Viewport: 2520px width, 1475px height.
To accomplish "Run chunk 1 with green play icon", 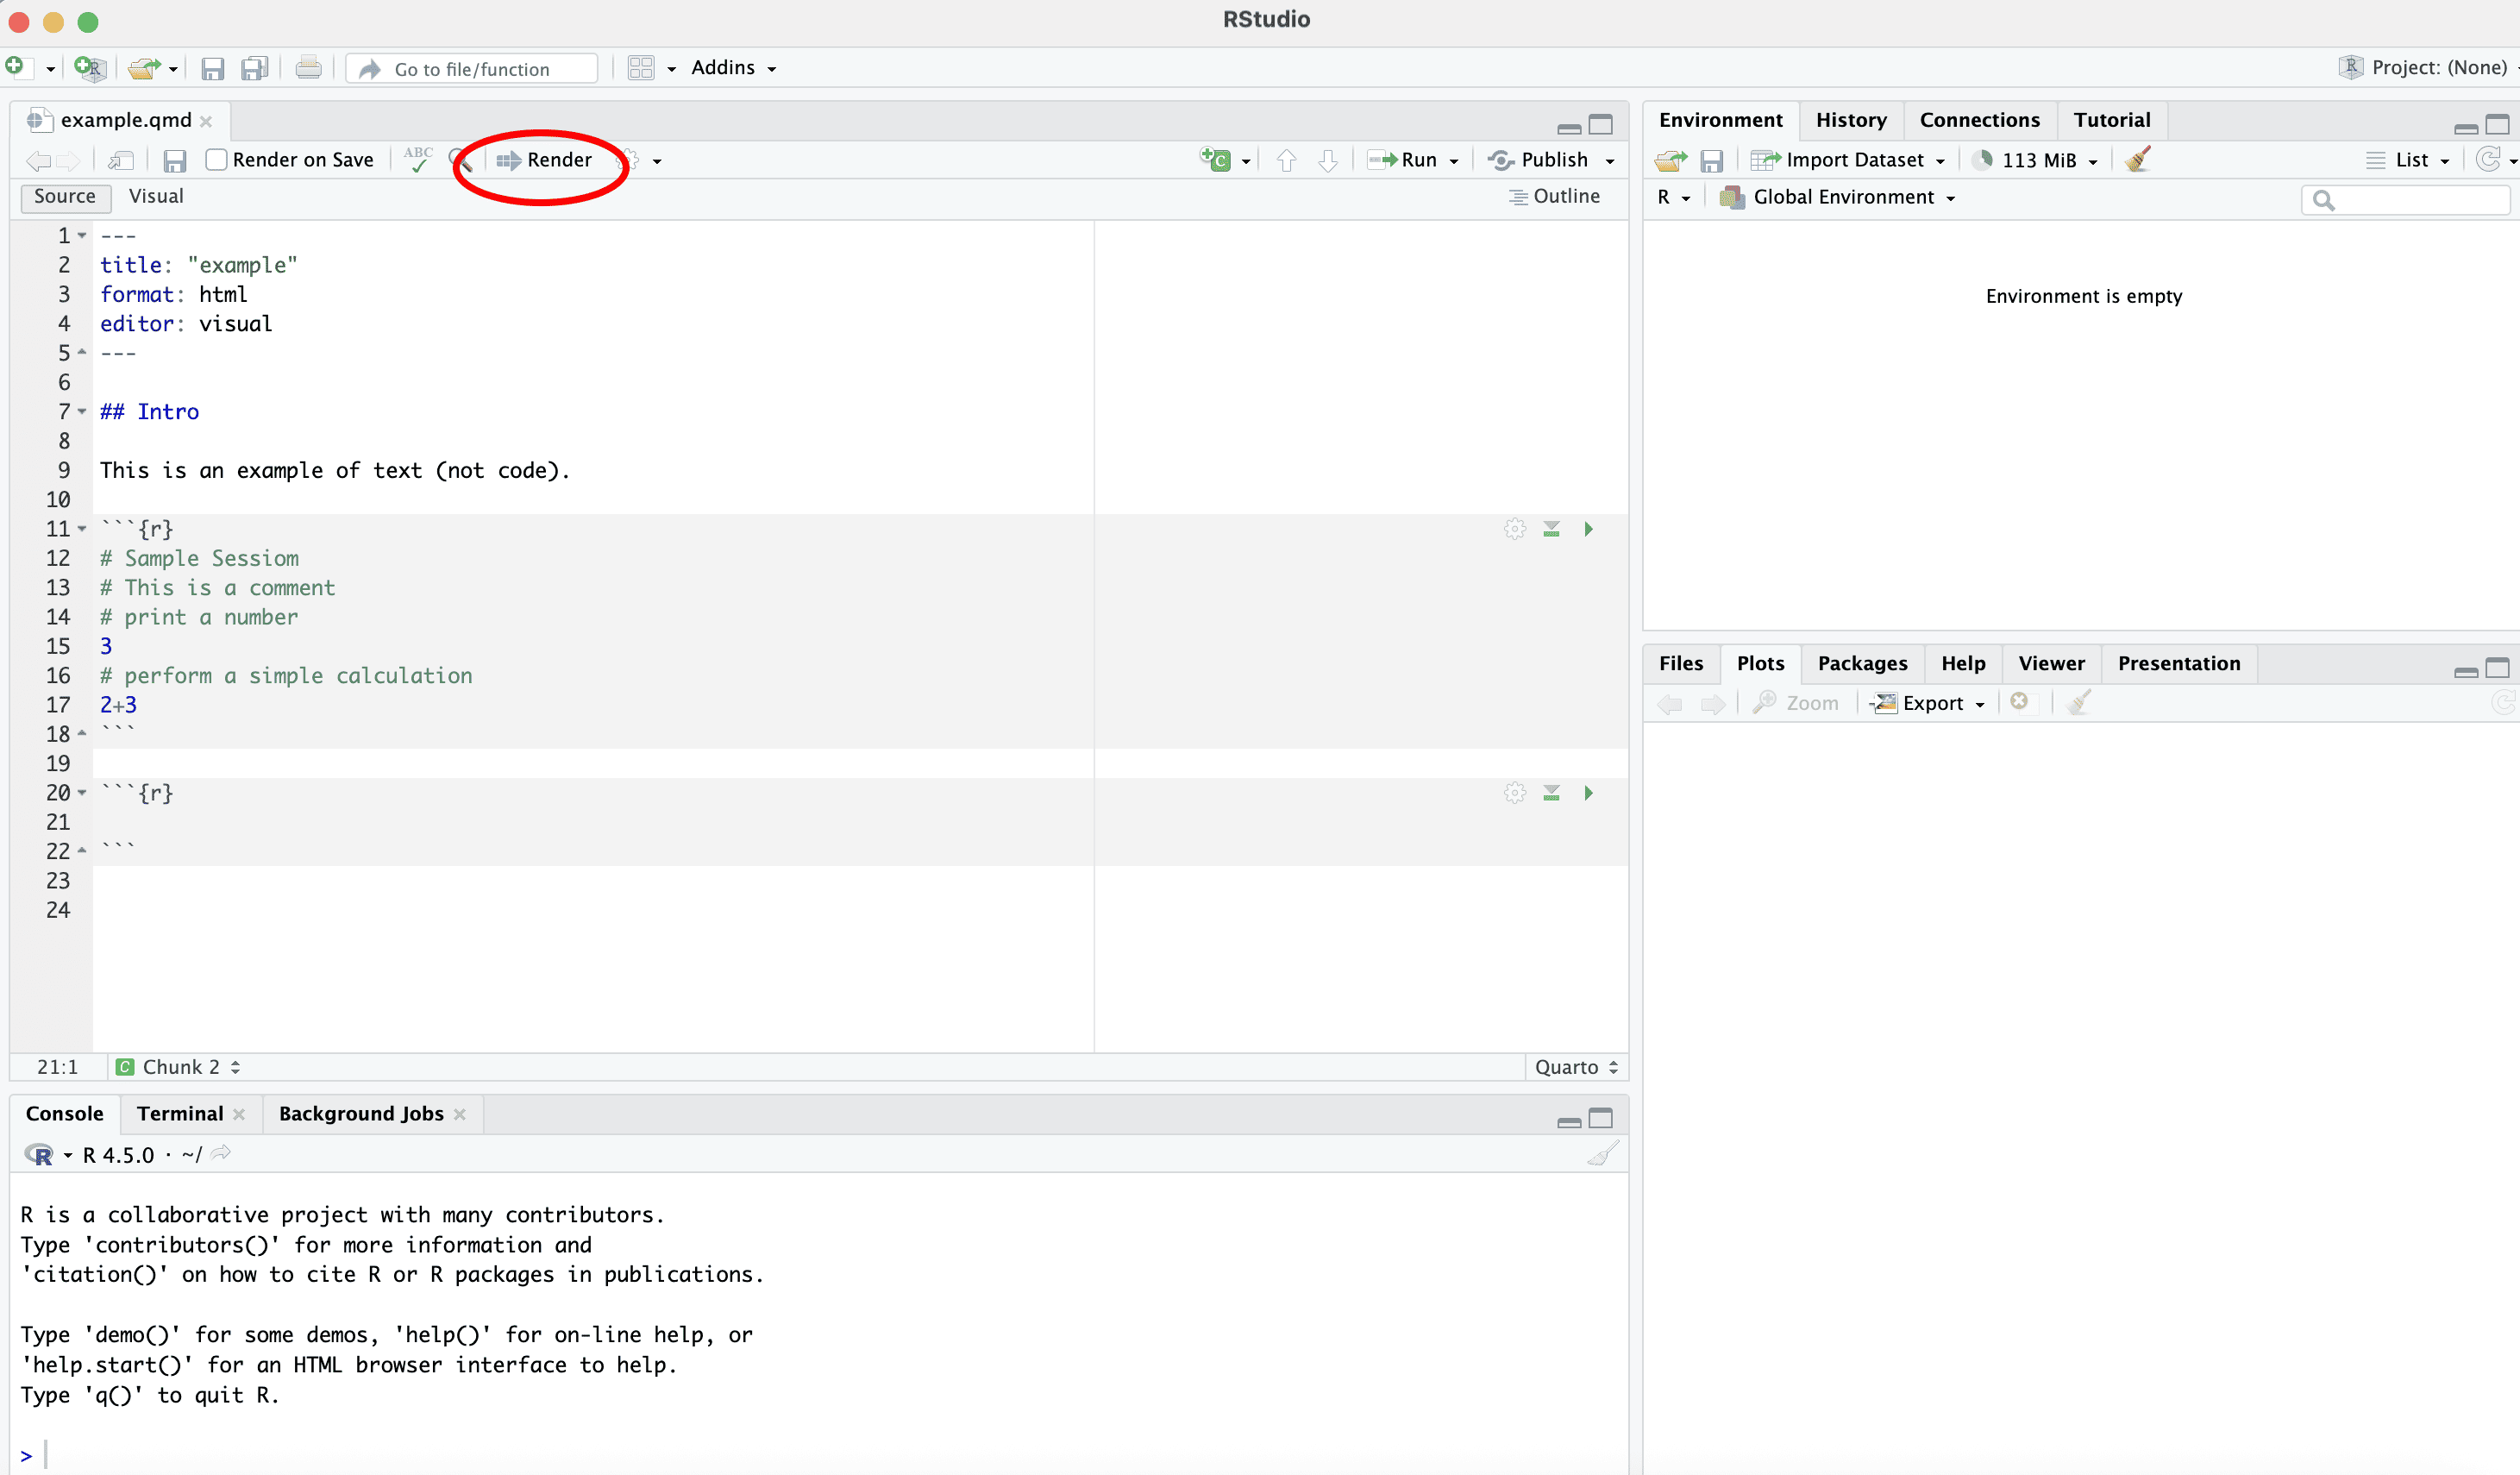I will click(x=1588, y=529).
